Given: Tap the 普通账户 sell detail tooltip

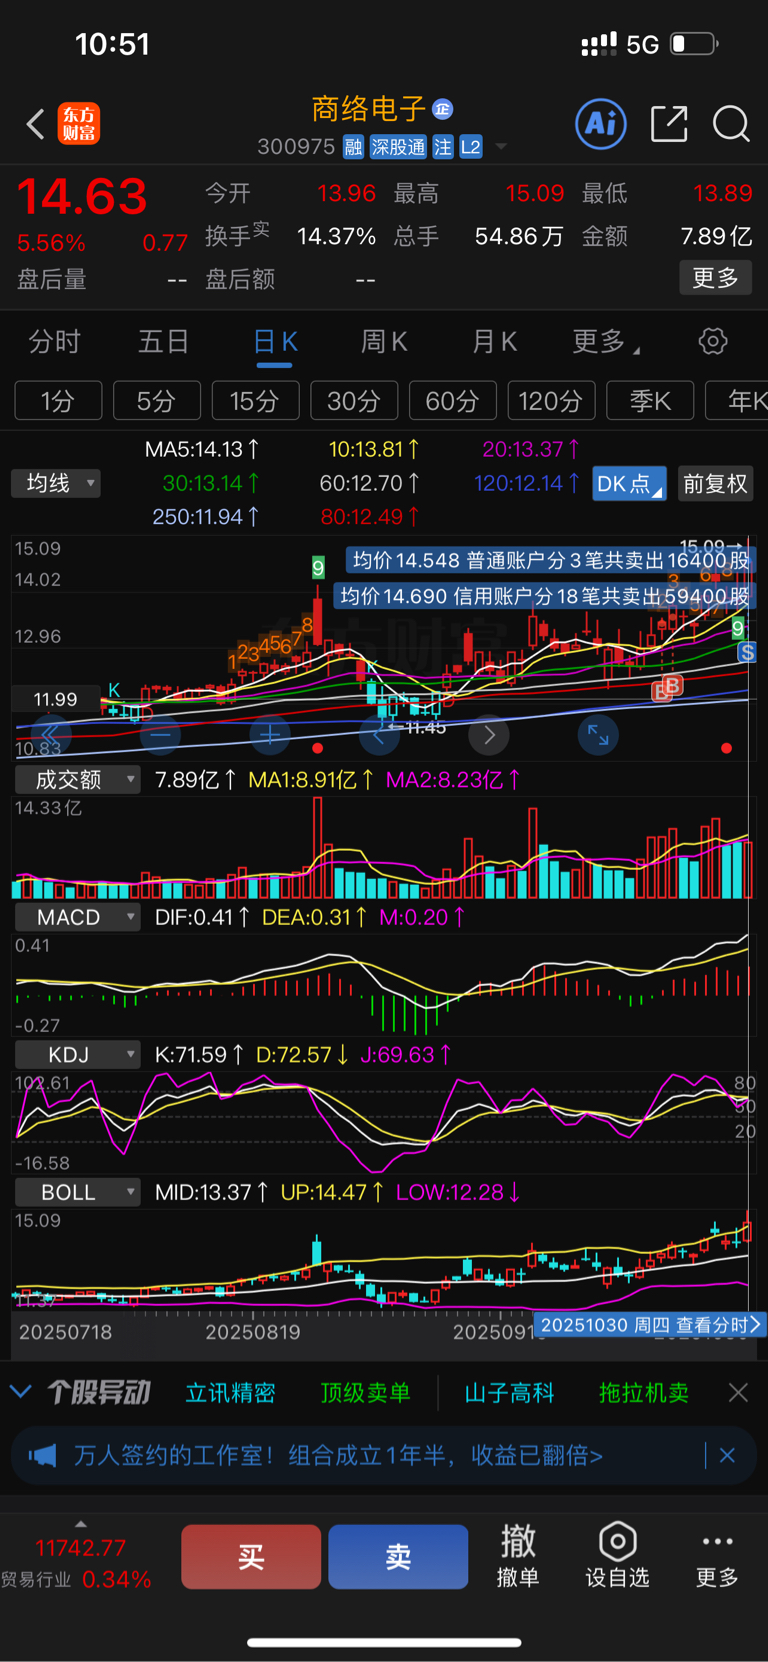Looking at the screenshot, I should pos(551,560).
